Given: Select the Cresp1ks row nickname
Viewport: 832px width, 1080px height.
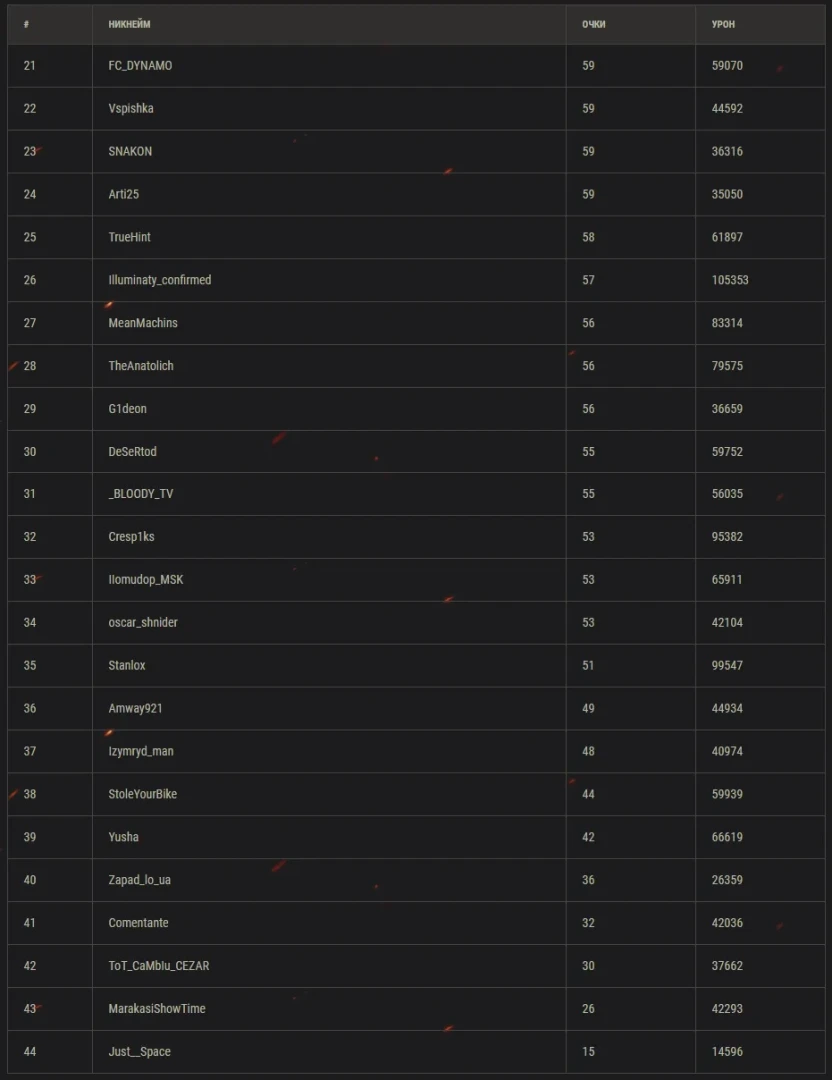Looking at the screenshot, I should [131, 537].
